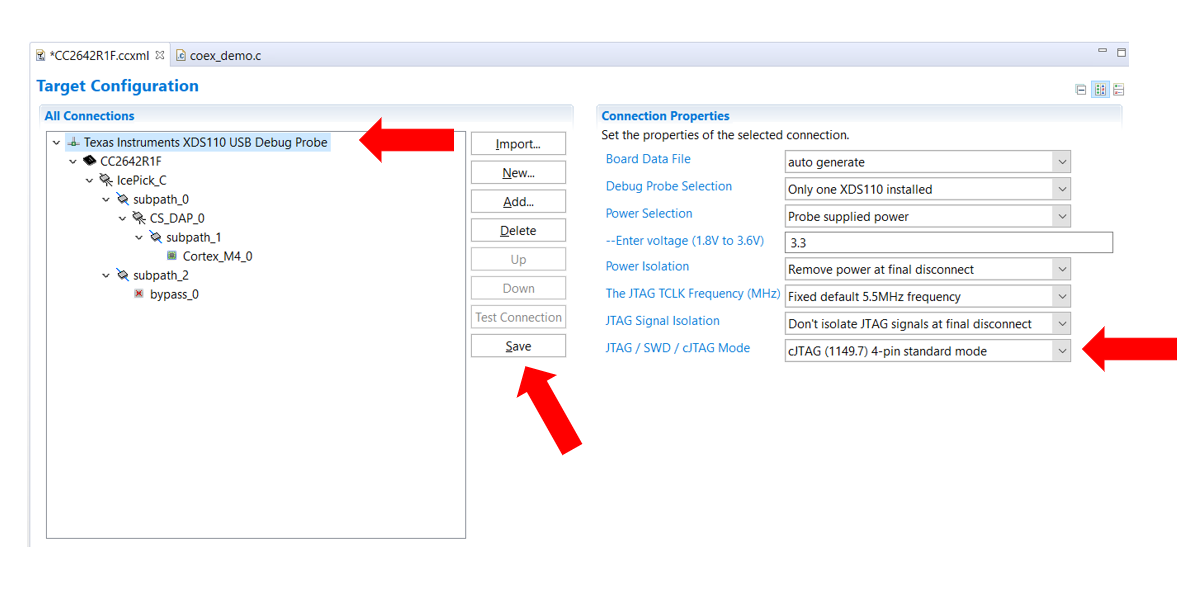Click the collapse properties view icon
Image resolution: width=1192 pixels, height=596 pixels.
(1081, 89)
